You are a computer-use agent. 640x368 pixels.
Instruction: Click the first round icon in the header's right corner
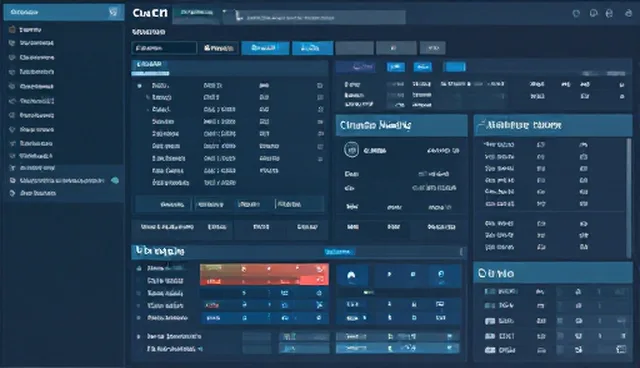(576, 13)
